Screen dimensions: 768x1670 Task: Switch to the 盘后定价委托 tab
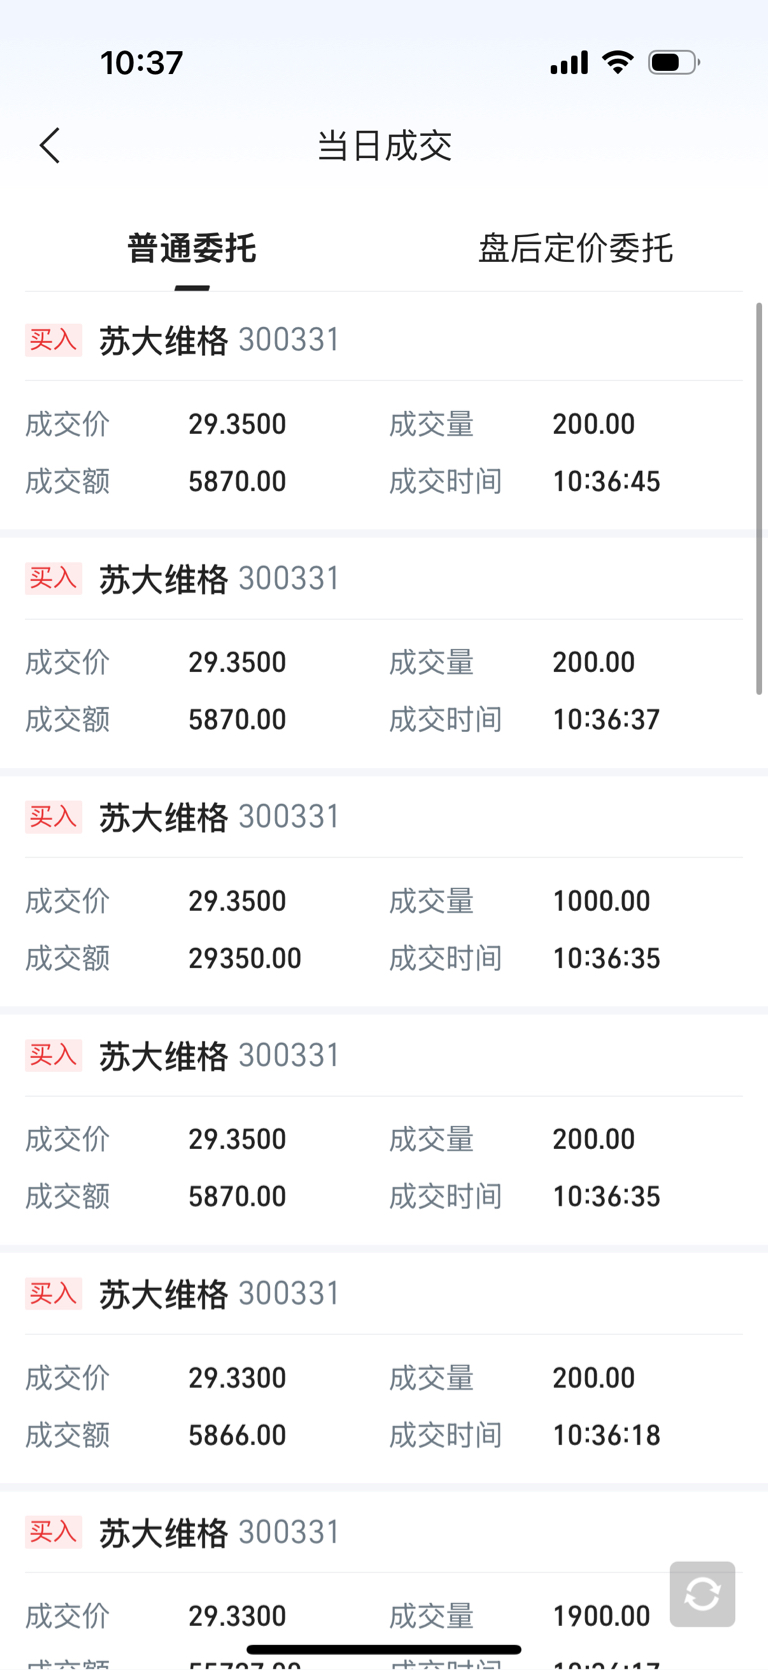point(575,248)
